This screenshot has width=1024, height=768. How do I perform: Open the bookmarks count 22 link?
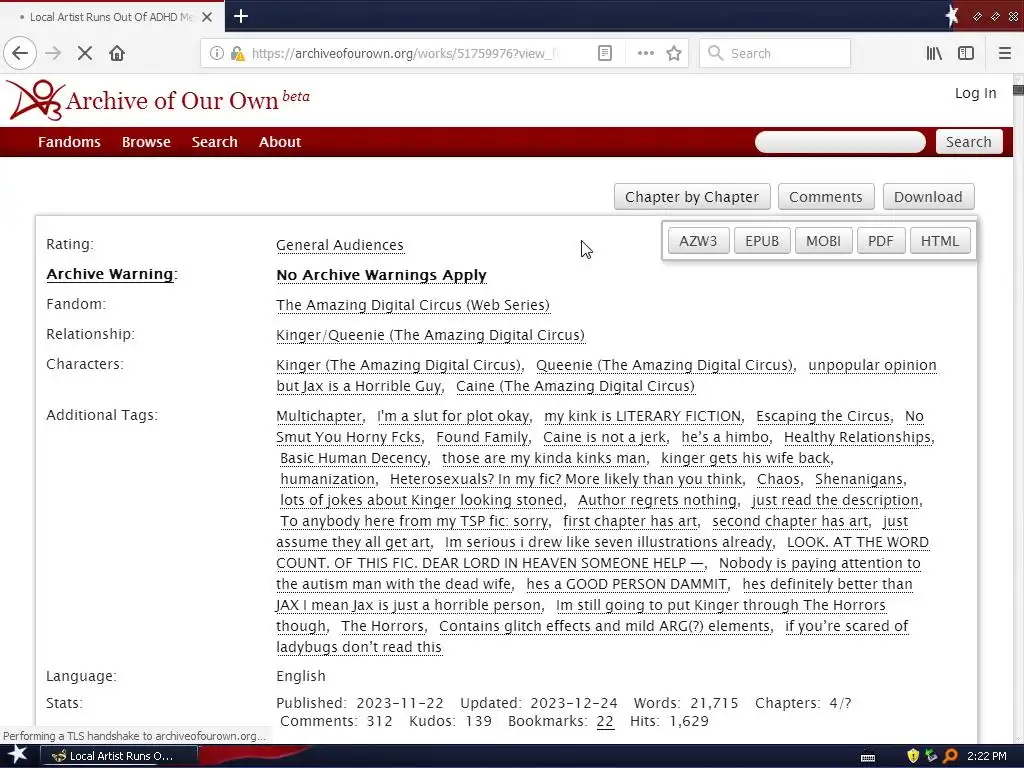pos(605,721)
